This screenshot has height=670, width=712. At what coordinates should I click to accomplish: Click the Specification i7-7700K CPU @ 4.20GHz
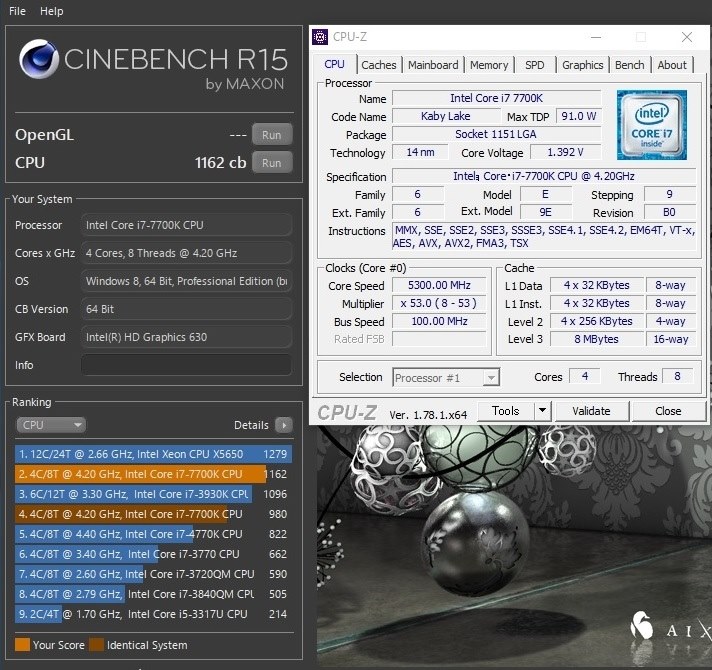click(x=544, y=176)
